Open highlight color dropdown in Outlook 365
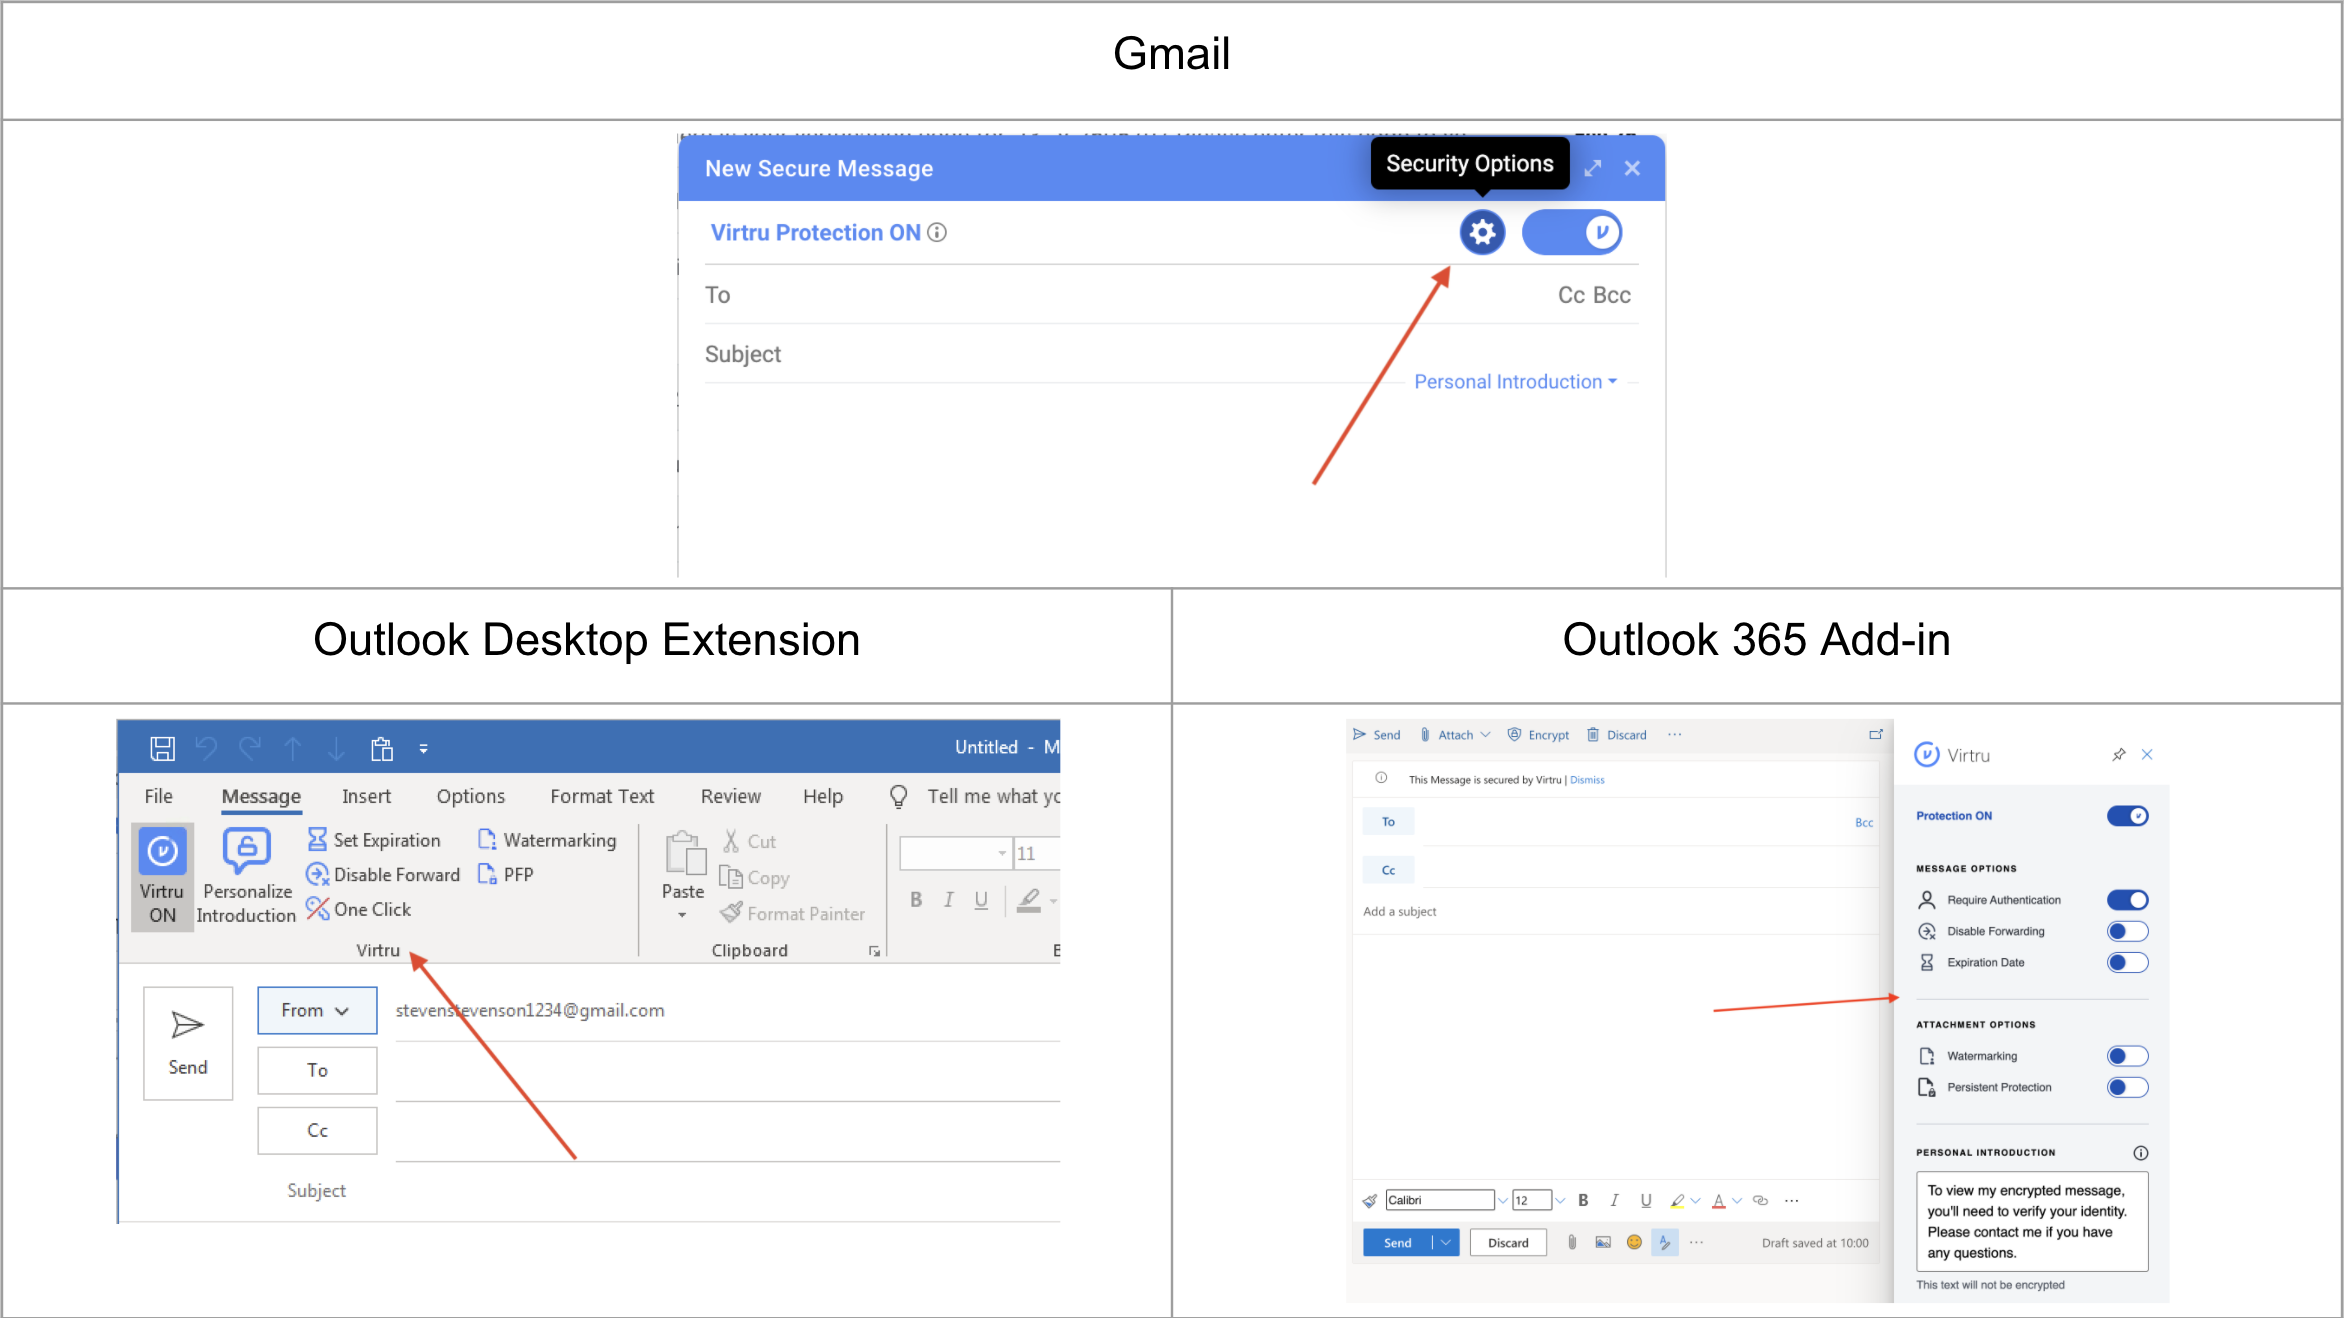Viewport: 2344px width, 1318px height. [x=1695, y=1201]
